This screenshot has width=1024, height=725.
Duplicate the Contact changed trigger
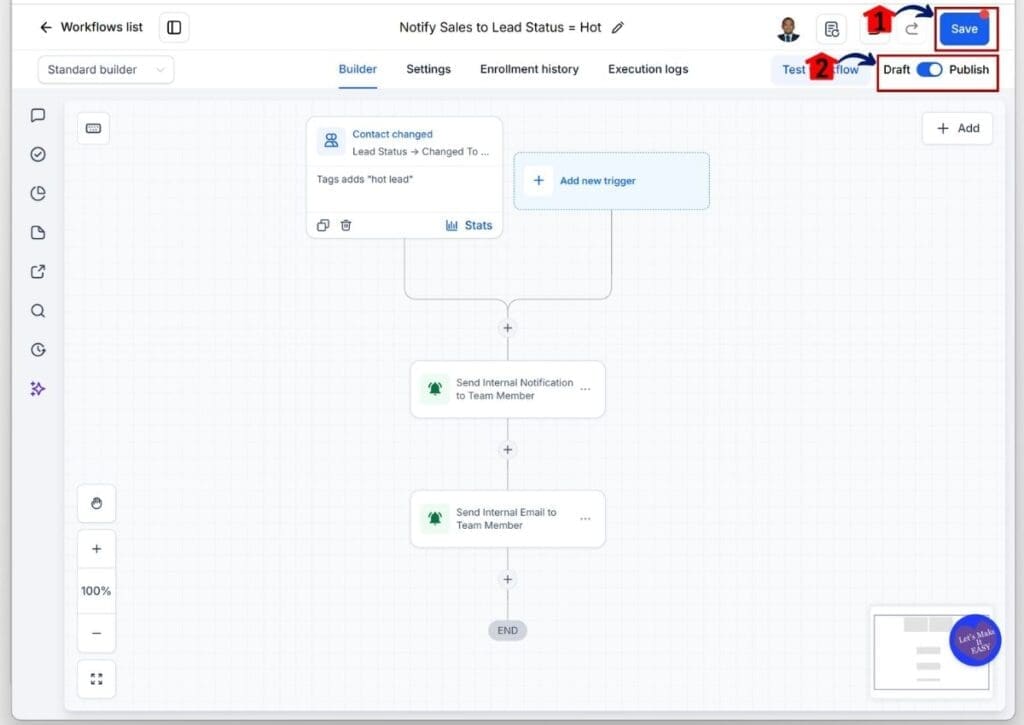click(x=323, y=225)
